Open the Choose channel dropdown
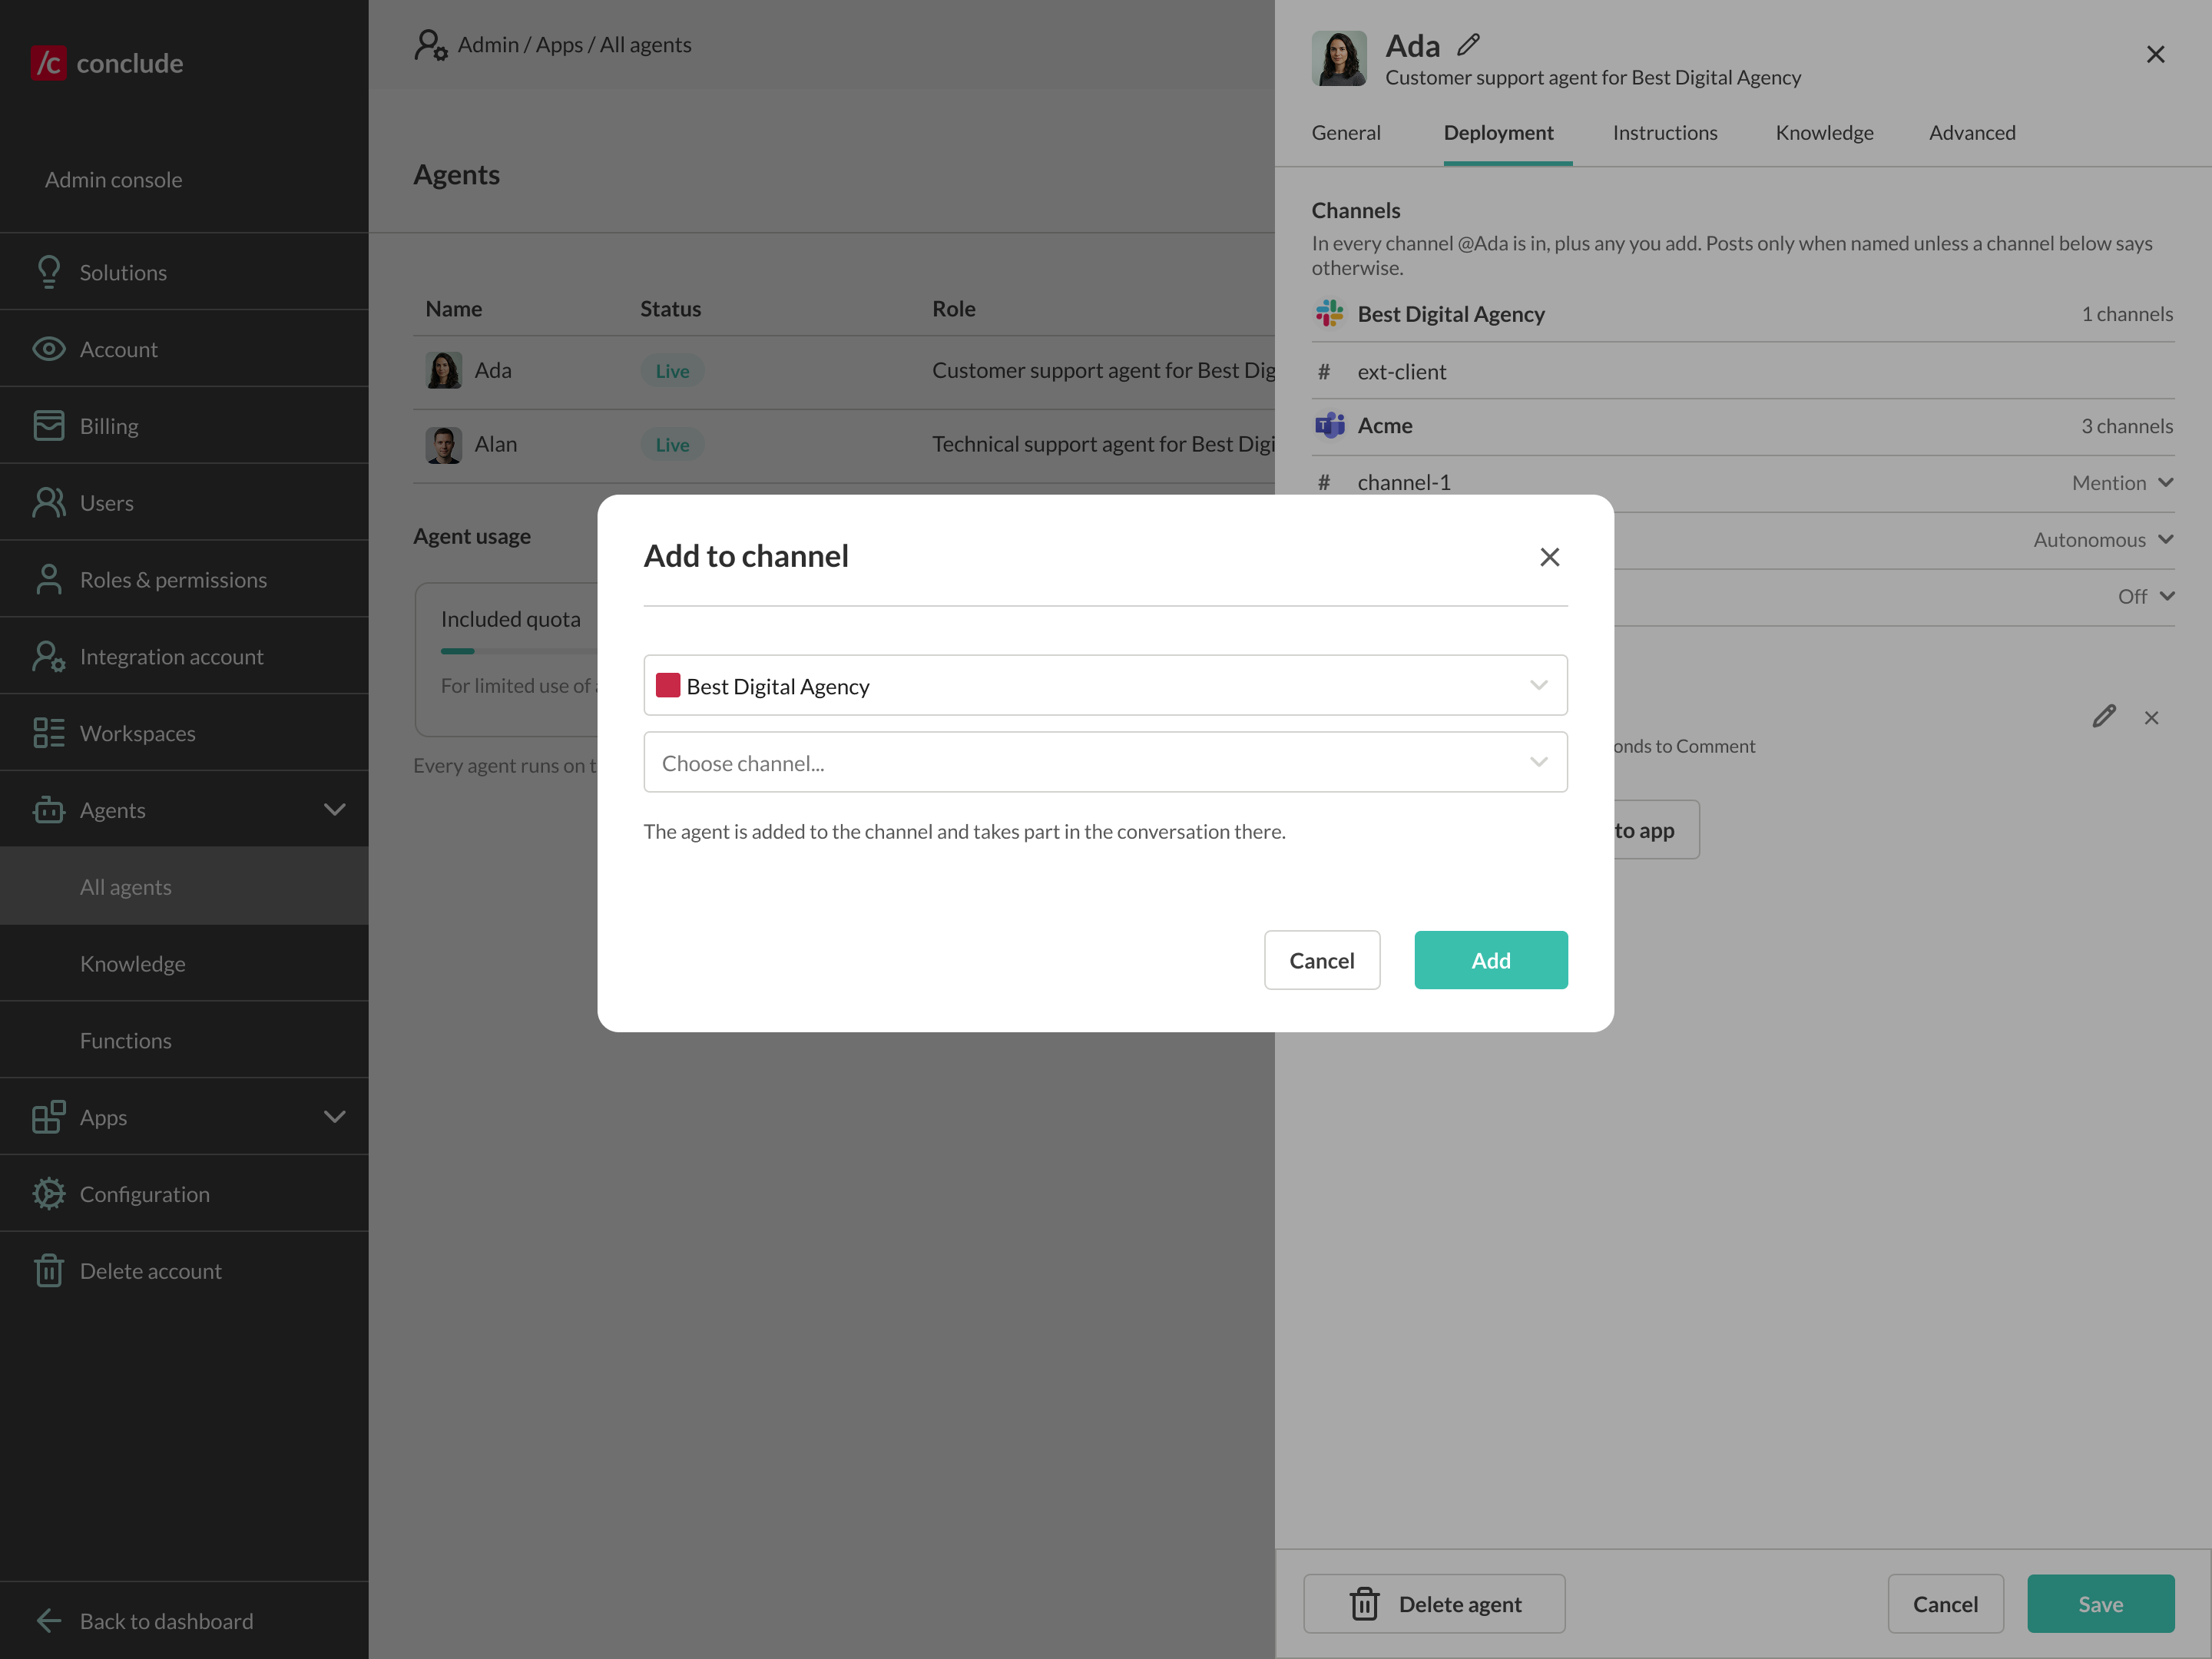This screenshot has width=2212, height=1659. 1105,762
